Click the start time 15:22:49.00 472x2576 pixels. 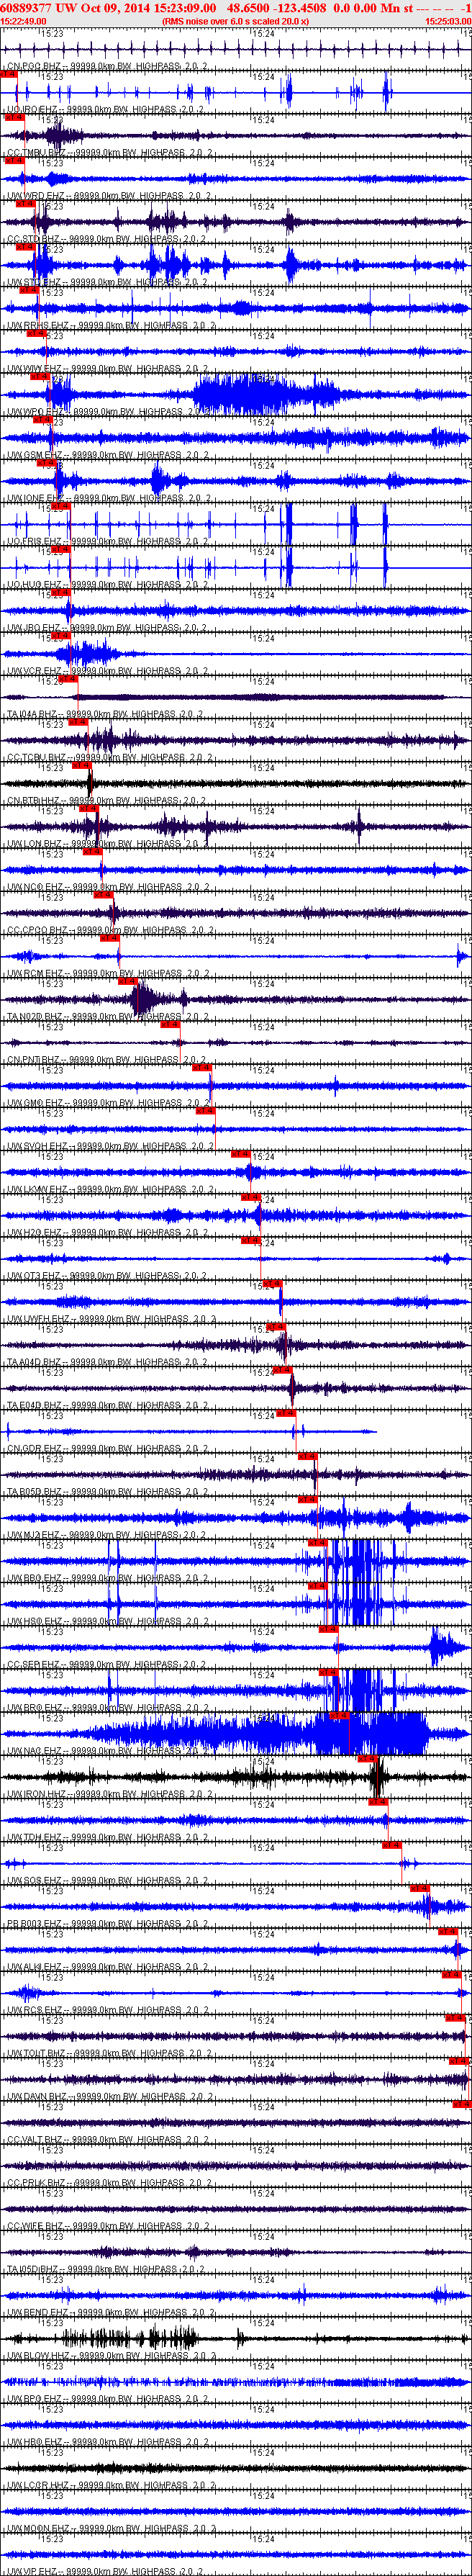pos(23,21)
